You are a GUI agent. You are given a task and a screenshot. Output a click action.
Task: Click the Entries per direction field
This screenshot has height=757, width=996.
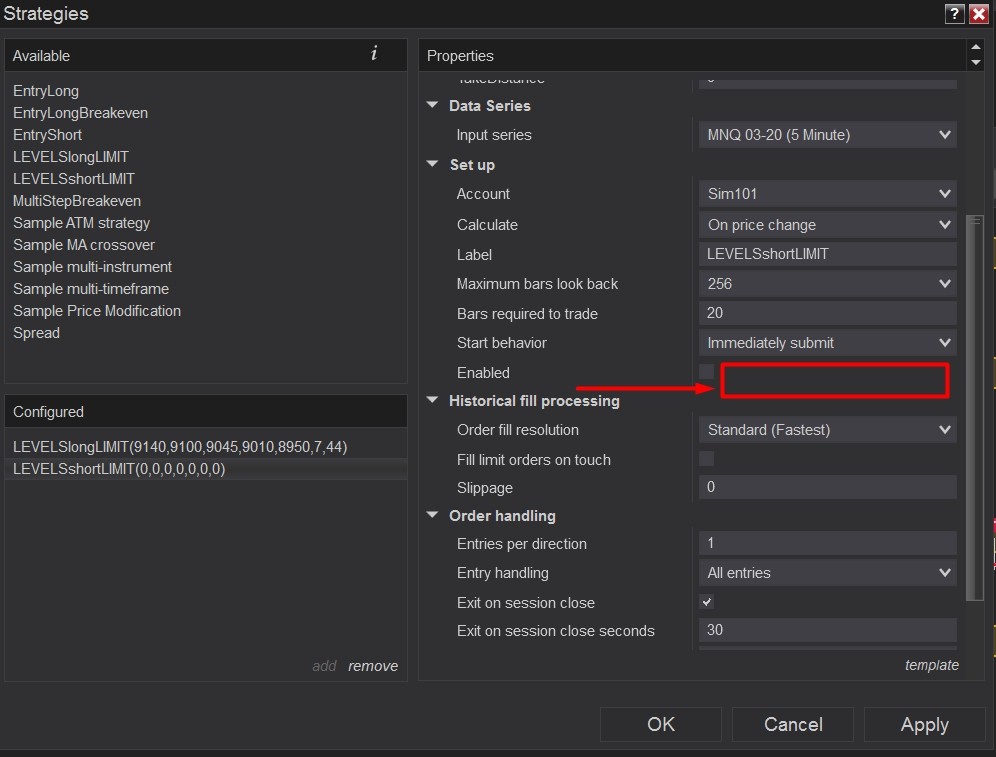(x=828, y=543)
